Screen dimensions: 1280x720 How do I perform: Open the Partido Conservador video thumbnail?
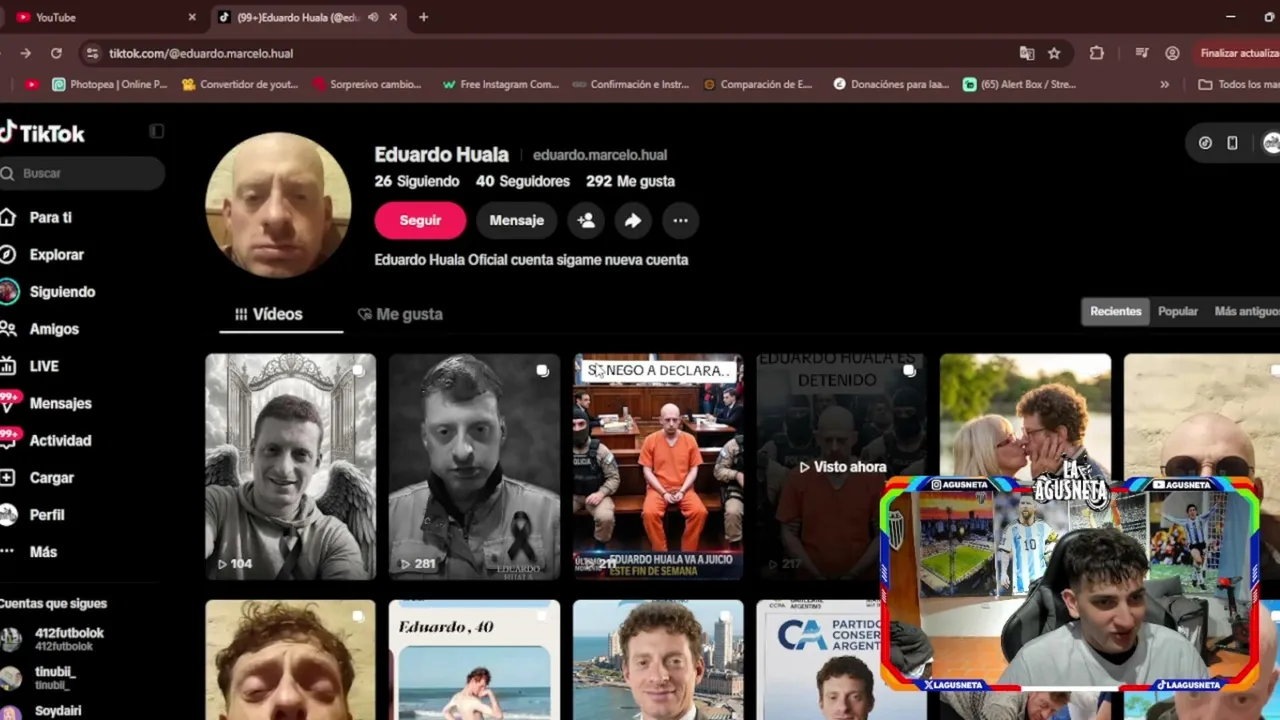click(818, 660)
